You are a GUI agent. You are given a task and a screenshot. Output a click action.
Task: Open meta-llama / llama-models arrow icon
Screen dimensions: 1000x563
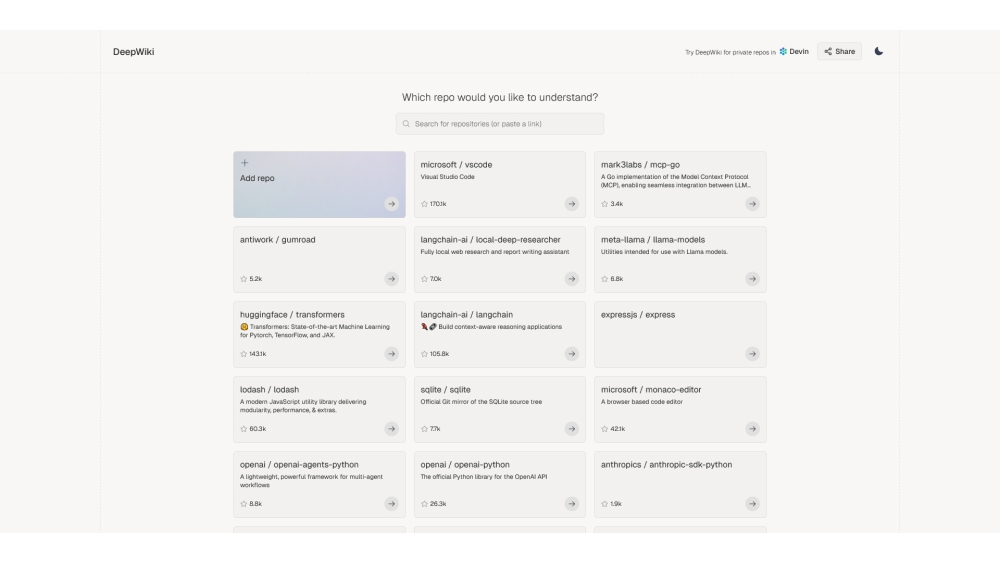tap(752, 279)
